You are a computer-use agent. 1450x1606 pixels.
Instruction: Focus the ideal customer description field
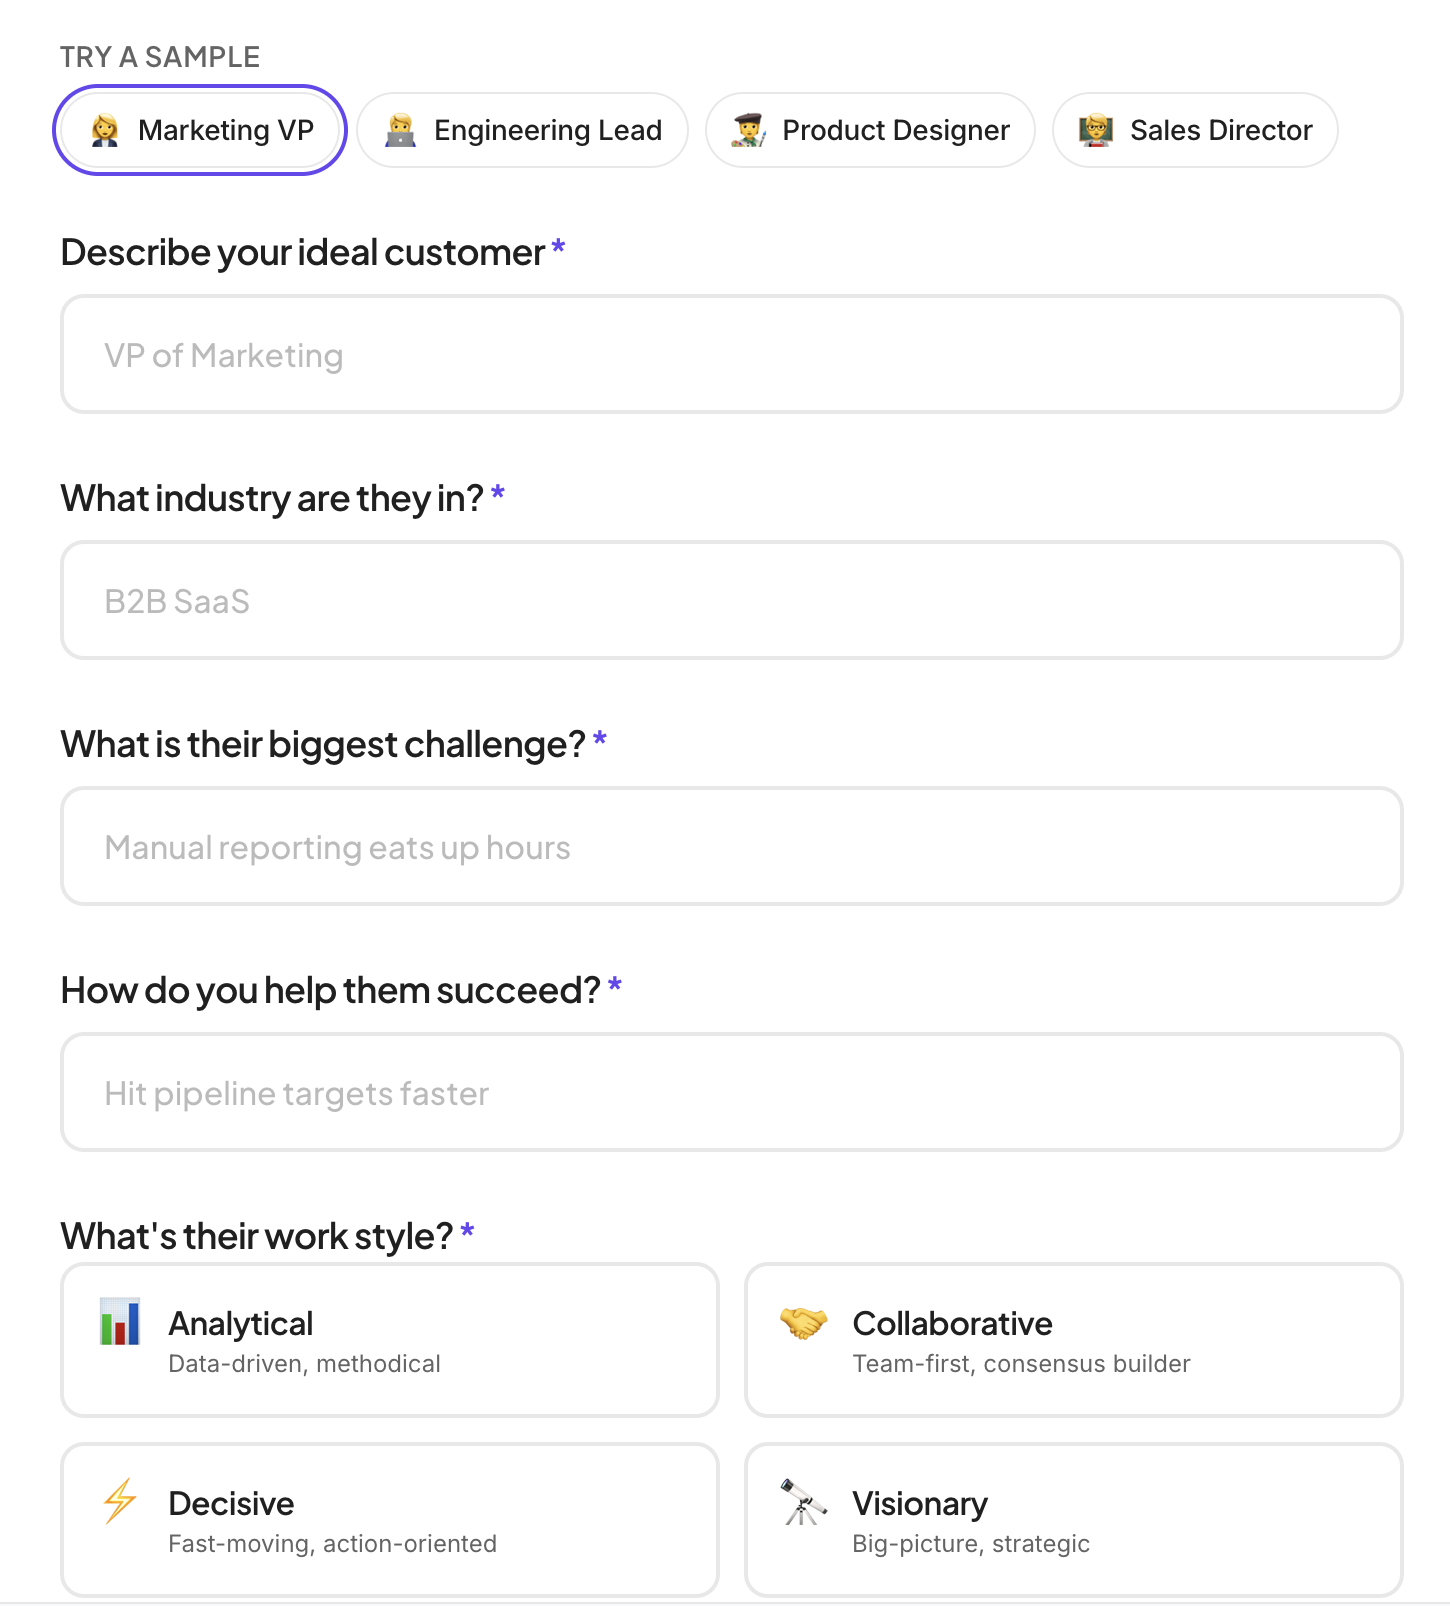(732, 354)
